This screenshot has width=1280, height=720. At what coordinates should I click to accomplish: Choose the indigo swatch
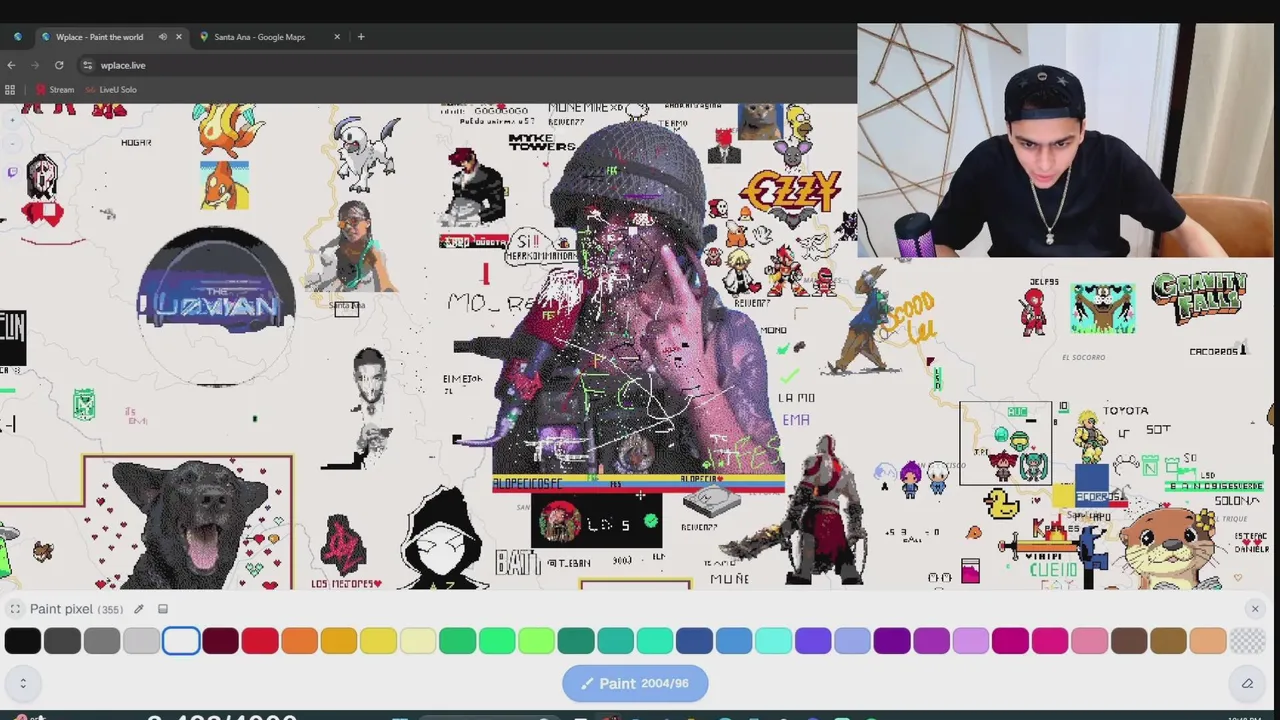click(x=813, y=641)
